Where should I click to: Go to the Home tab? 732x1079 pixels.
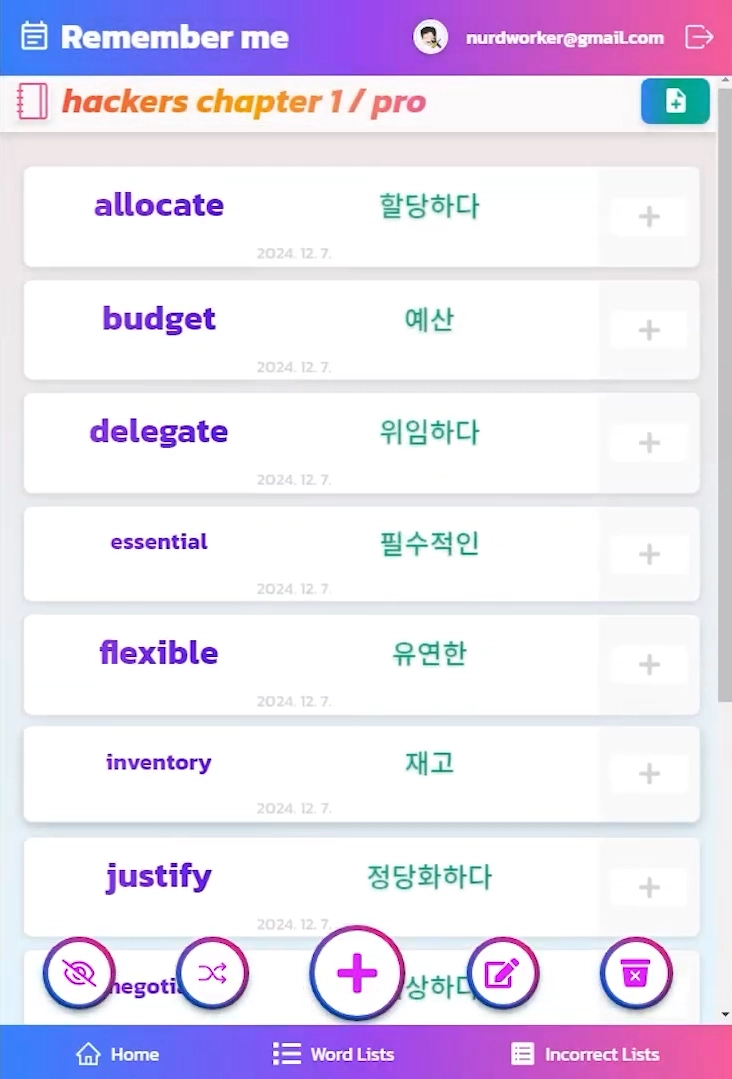[x=118, y=1054]
